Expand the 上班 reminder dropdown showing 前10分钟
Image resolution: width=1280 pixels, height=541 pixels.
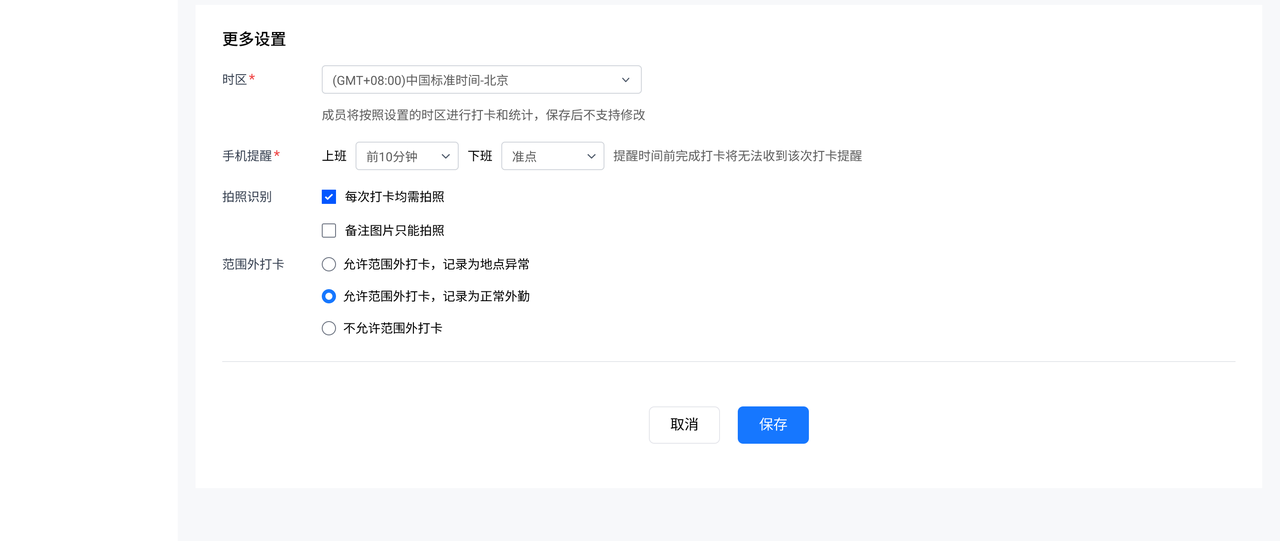coord(398,156)
